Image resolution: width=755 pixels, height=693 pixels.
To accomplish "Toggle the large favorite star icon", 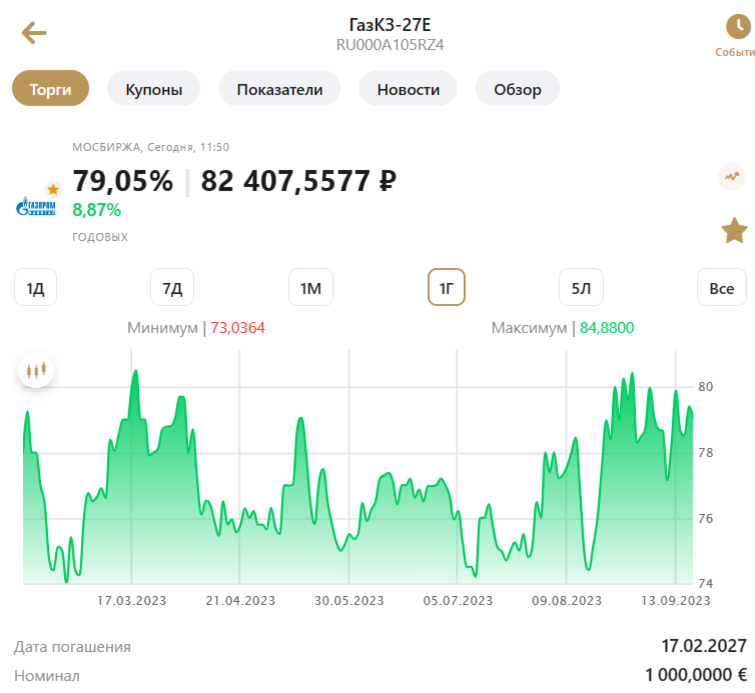I will click(x=734, y=230).
